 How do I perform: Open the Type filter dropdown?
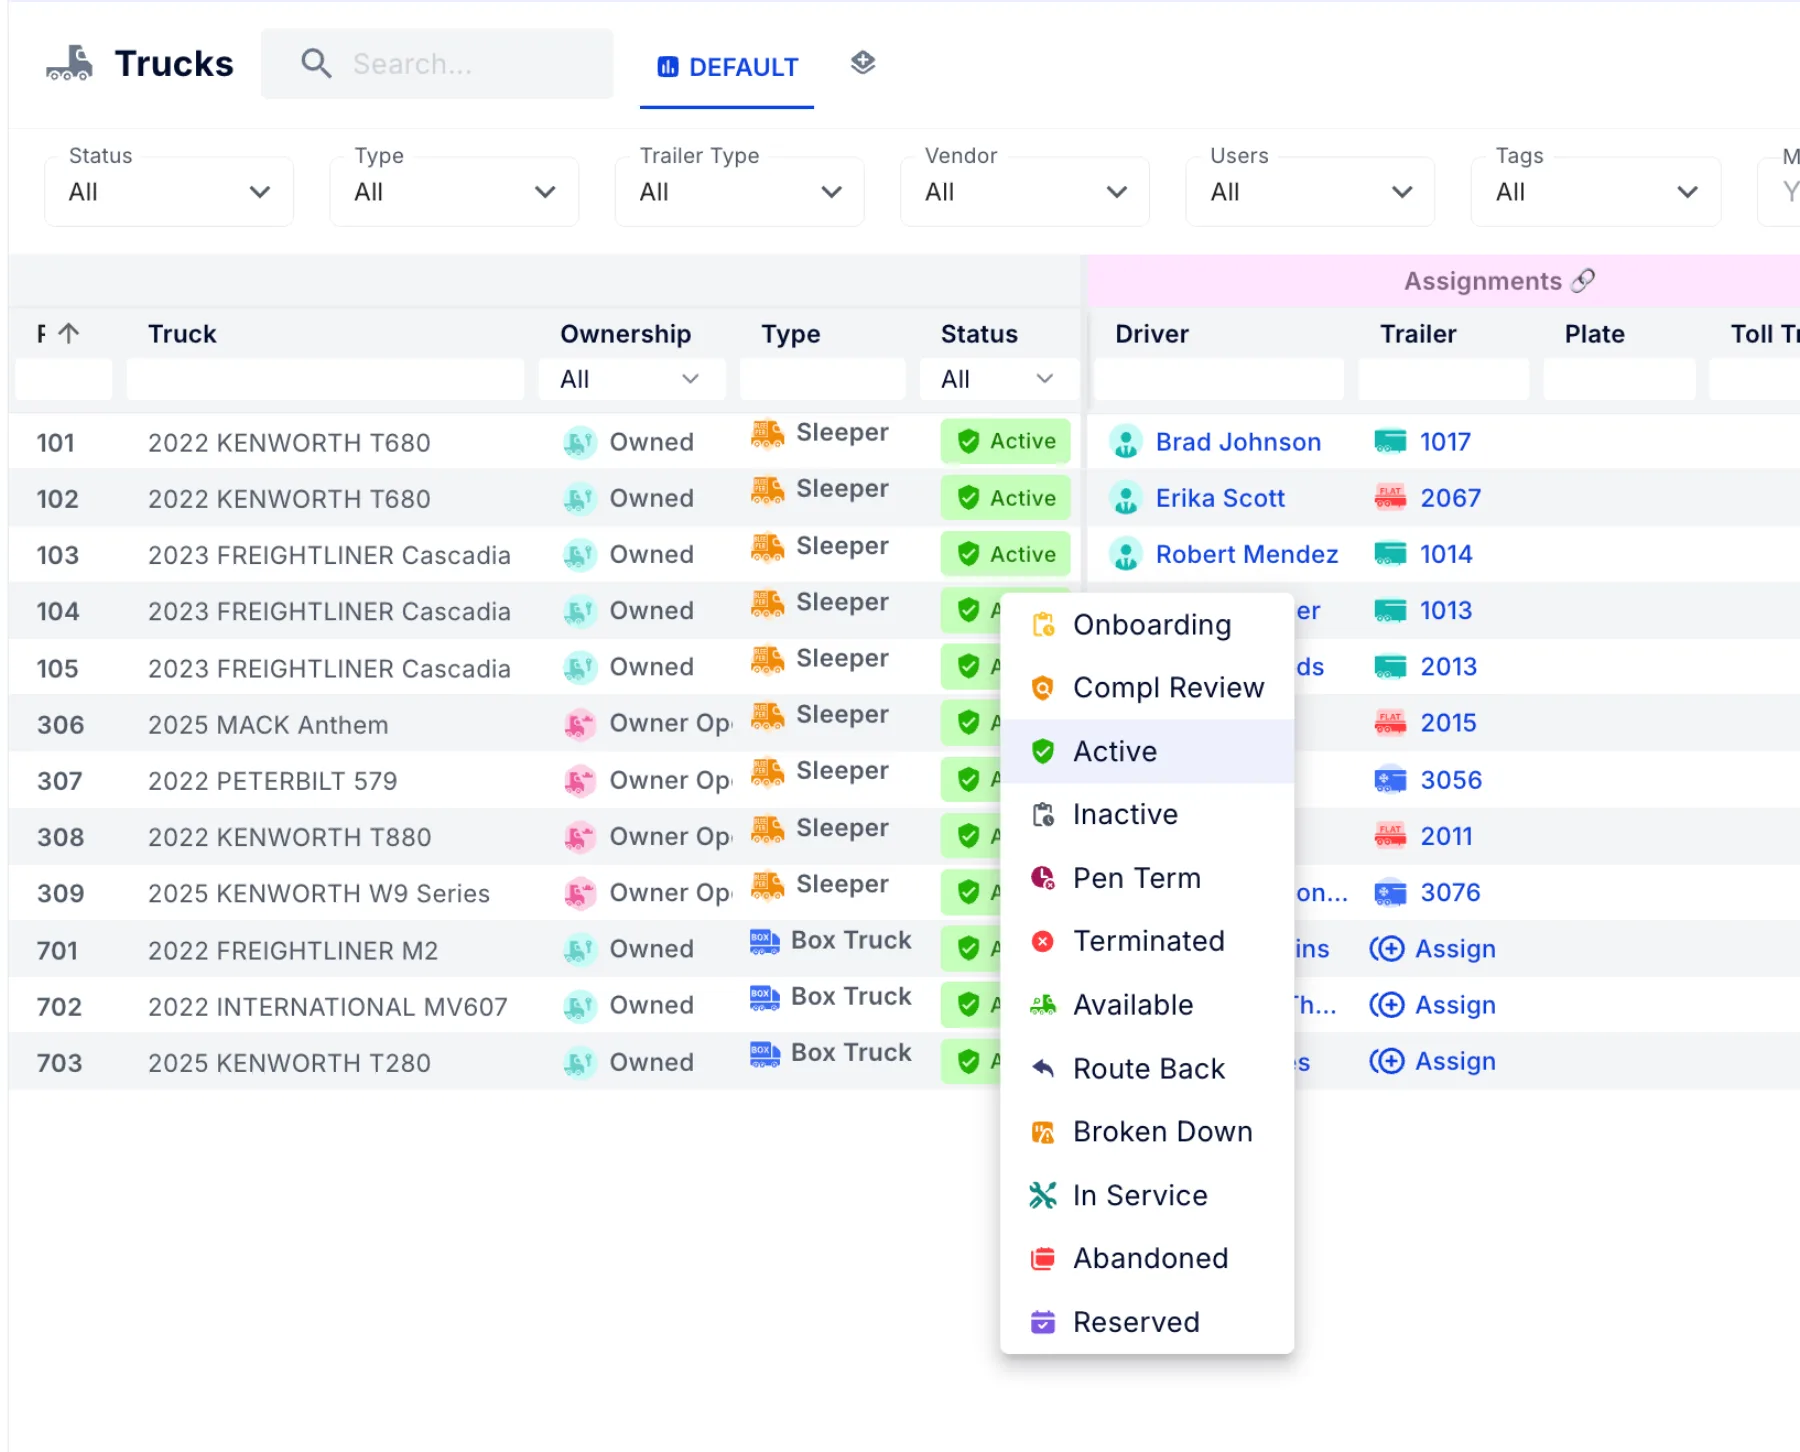pyautogui.click(x=454, y=191)
